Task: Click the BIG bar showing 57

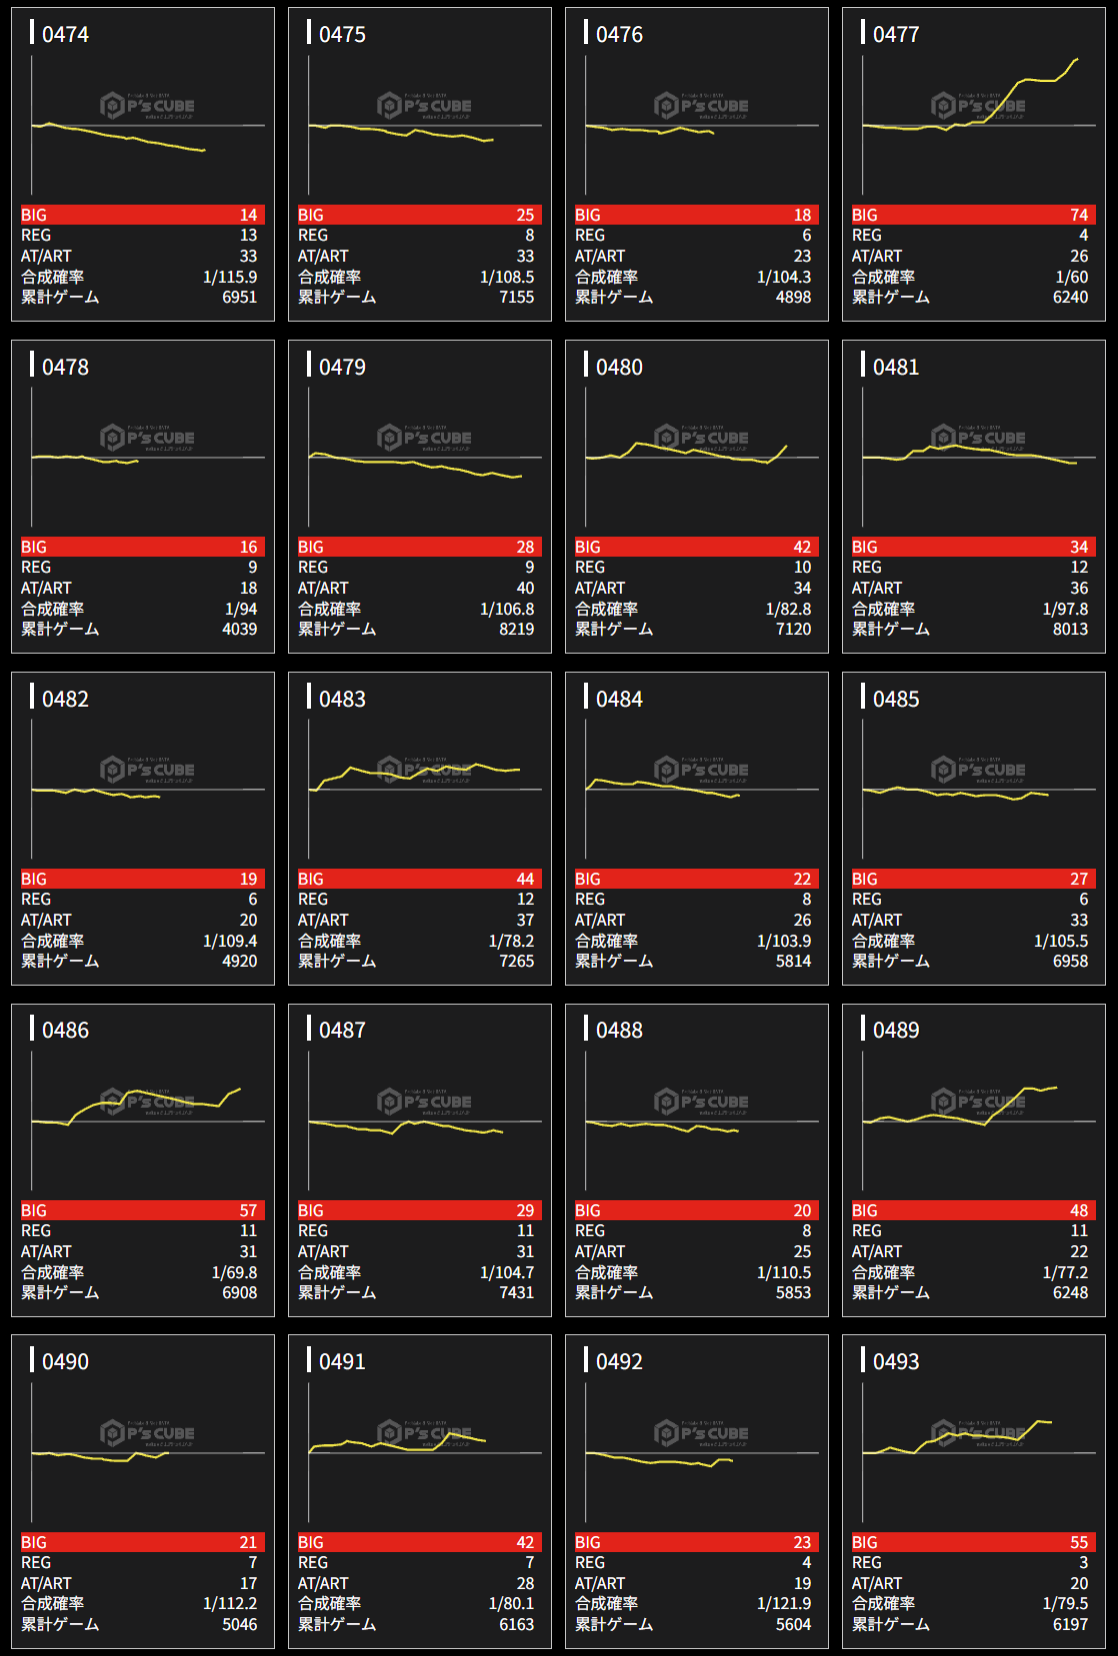Action: pyautogui.click(x=143, y=1210)
